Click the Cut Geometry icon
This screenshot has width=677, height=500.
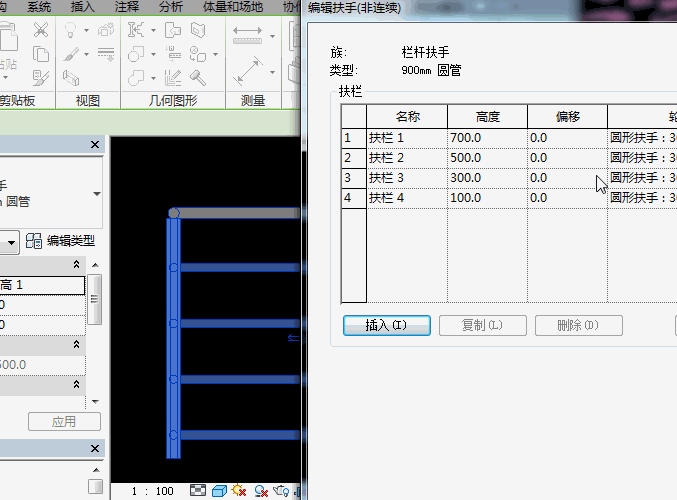click(x=136, y=54)
